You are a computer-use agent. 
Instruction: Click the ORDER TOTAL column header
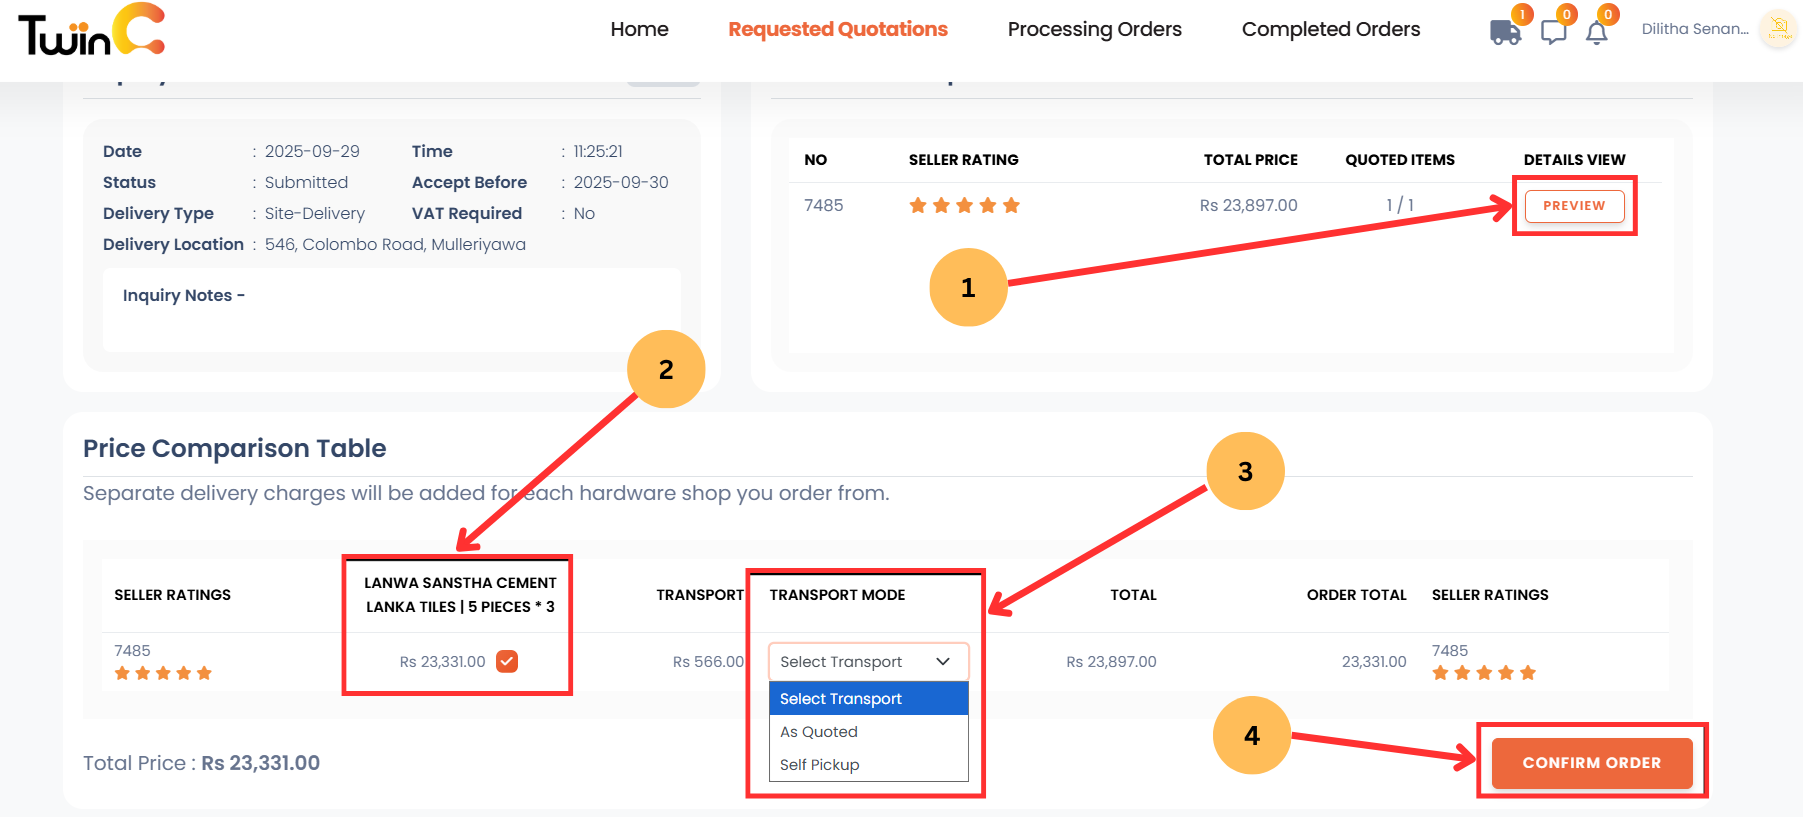point(1356,595)
